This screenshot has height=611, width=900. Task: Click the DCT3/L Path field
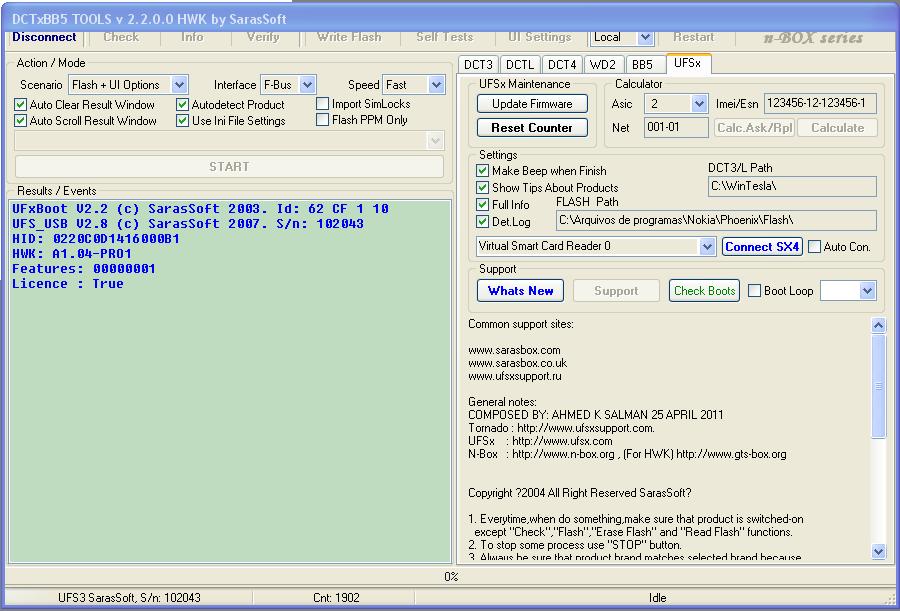point(793,187)
